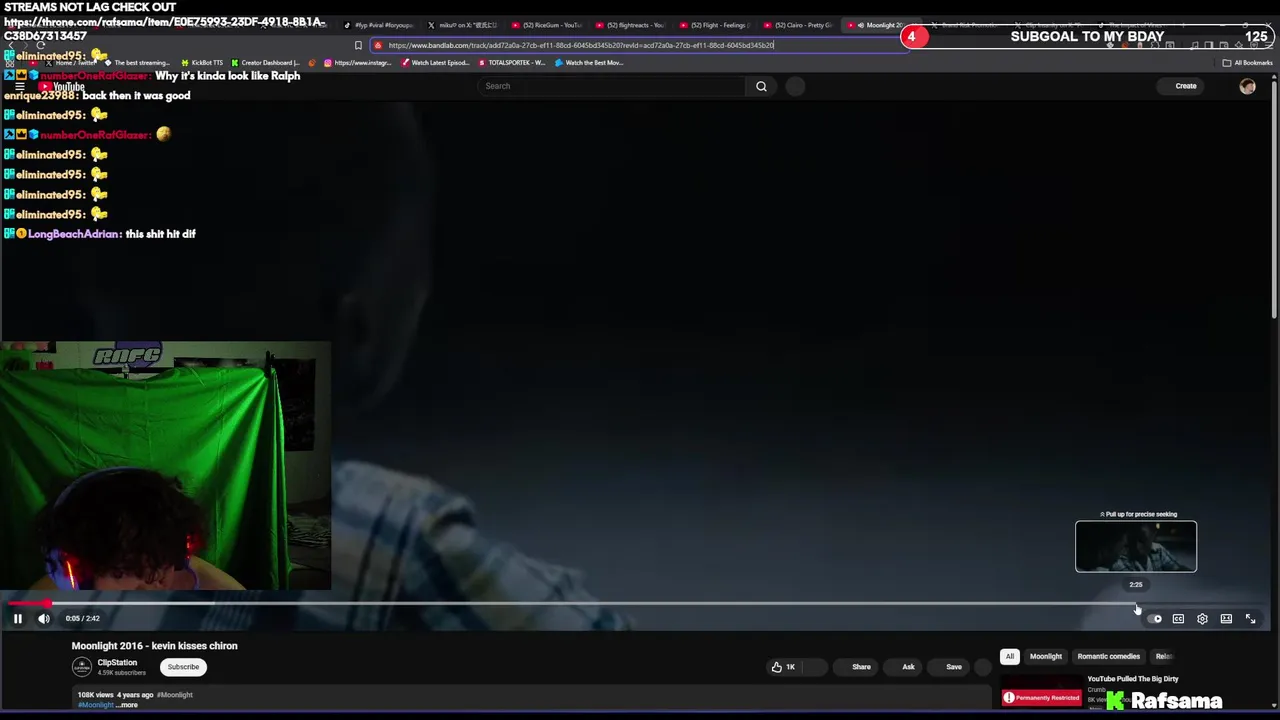Open ClipStation channel avatar
Screen dimensions: 1280x720
[82, 667]
